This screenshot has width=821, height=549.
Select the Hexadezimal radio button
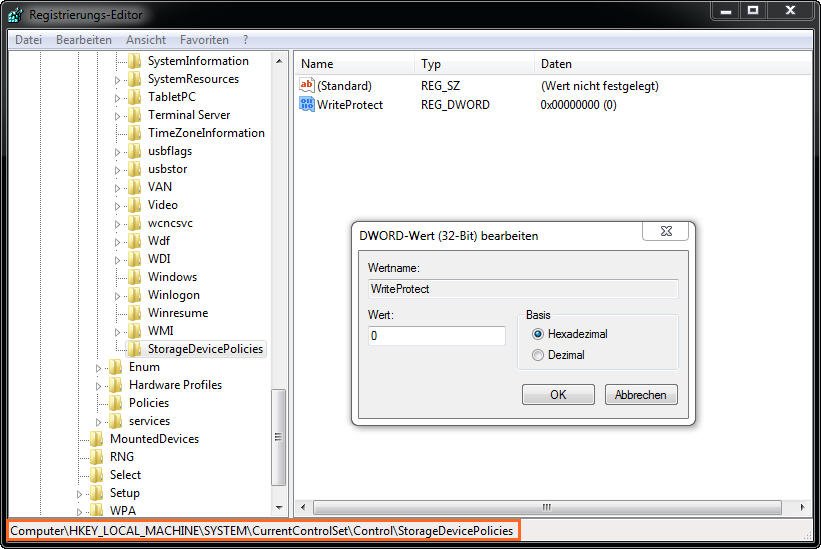[x=538, y=334]
